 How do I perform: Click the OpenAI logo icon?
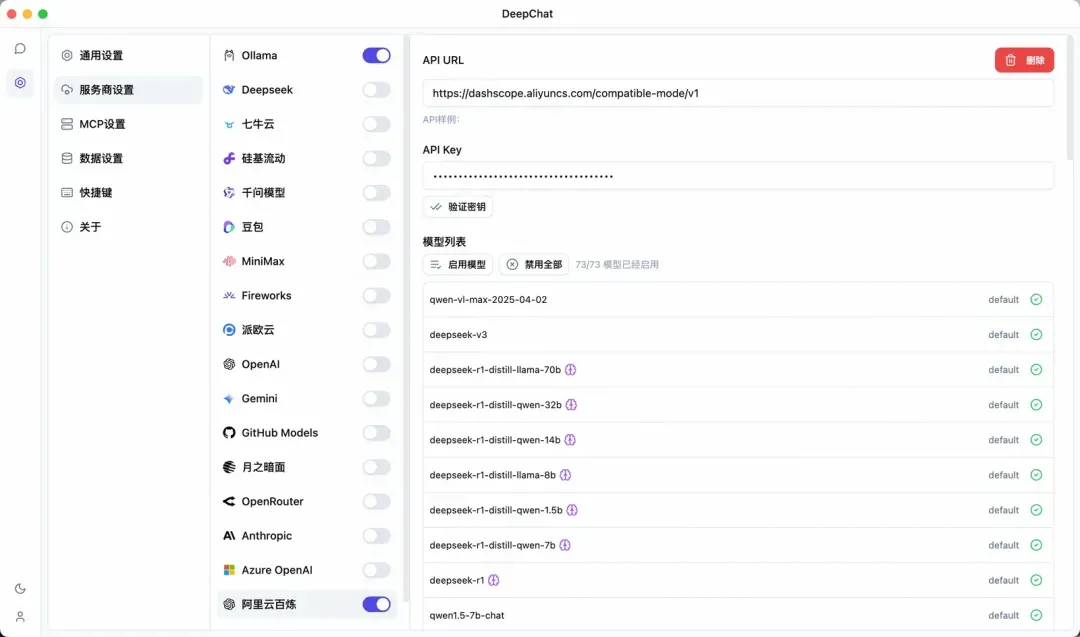click(x=229, y=364)
